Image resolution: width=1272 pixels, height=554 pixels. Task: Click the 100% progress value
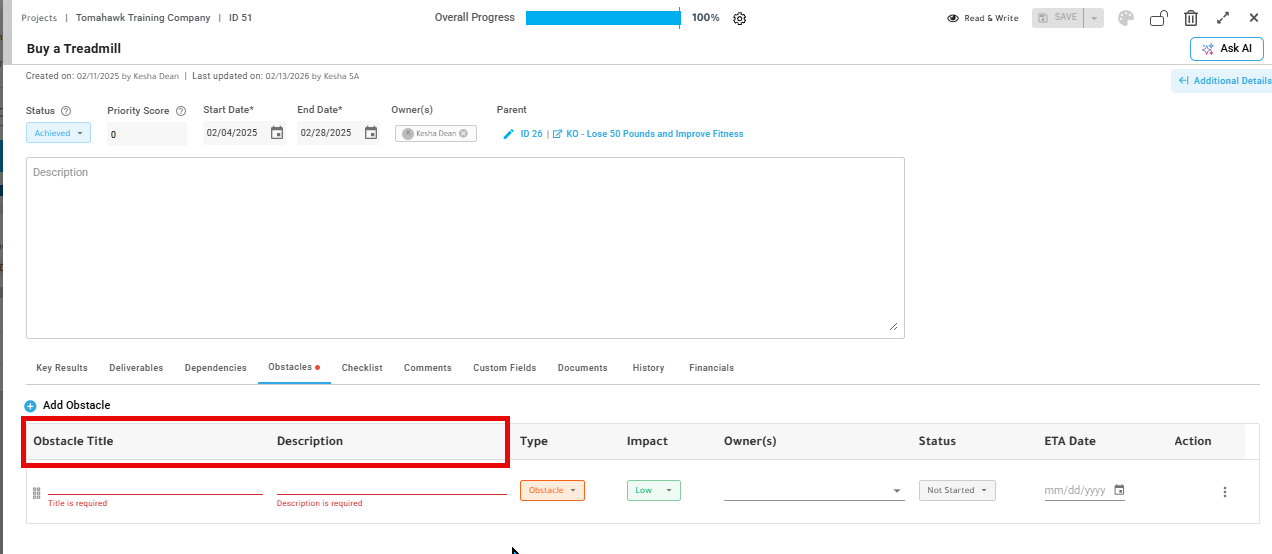coord(706,18)
